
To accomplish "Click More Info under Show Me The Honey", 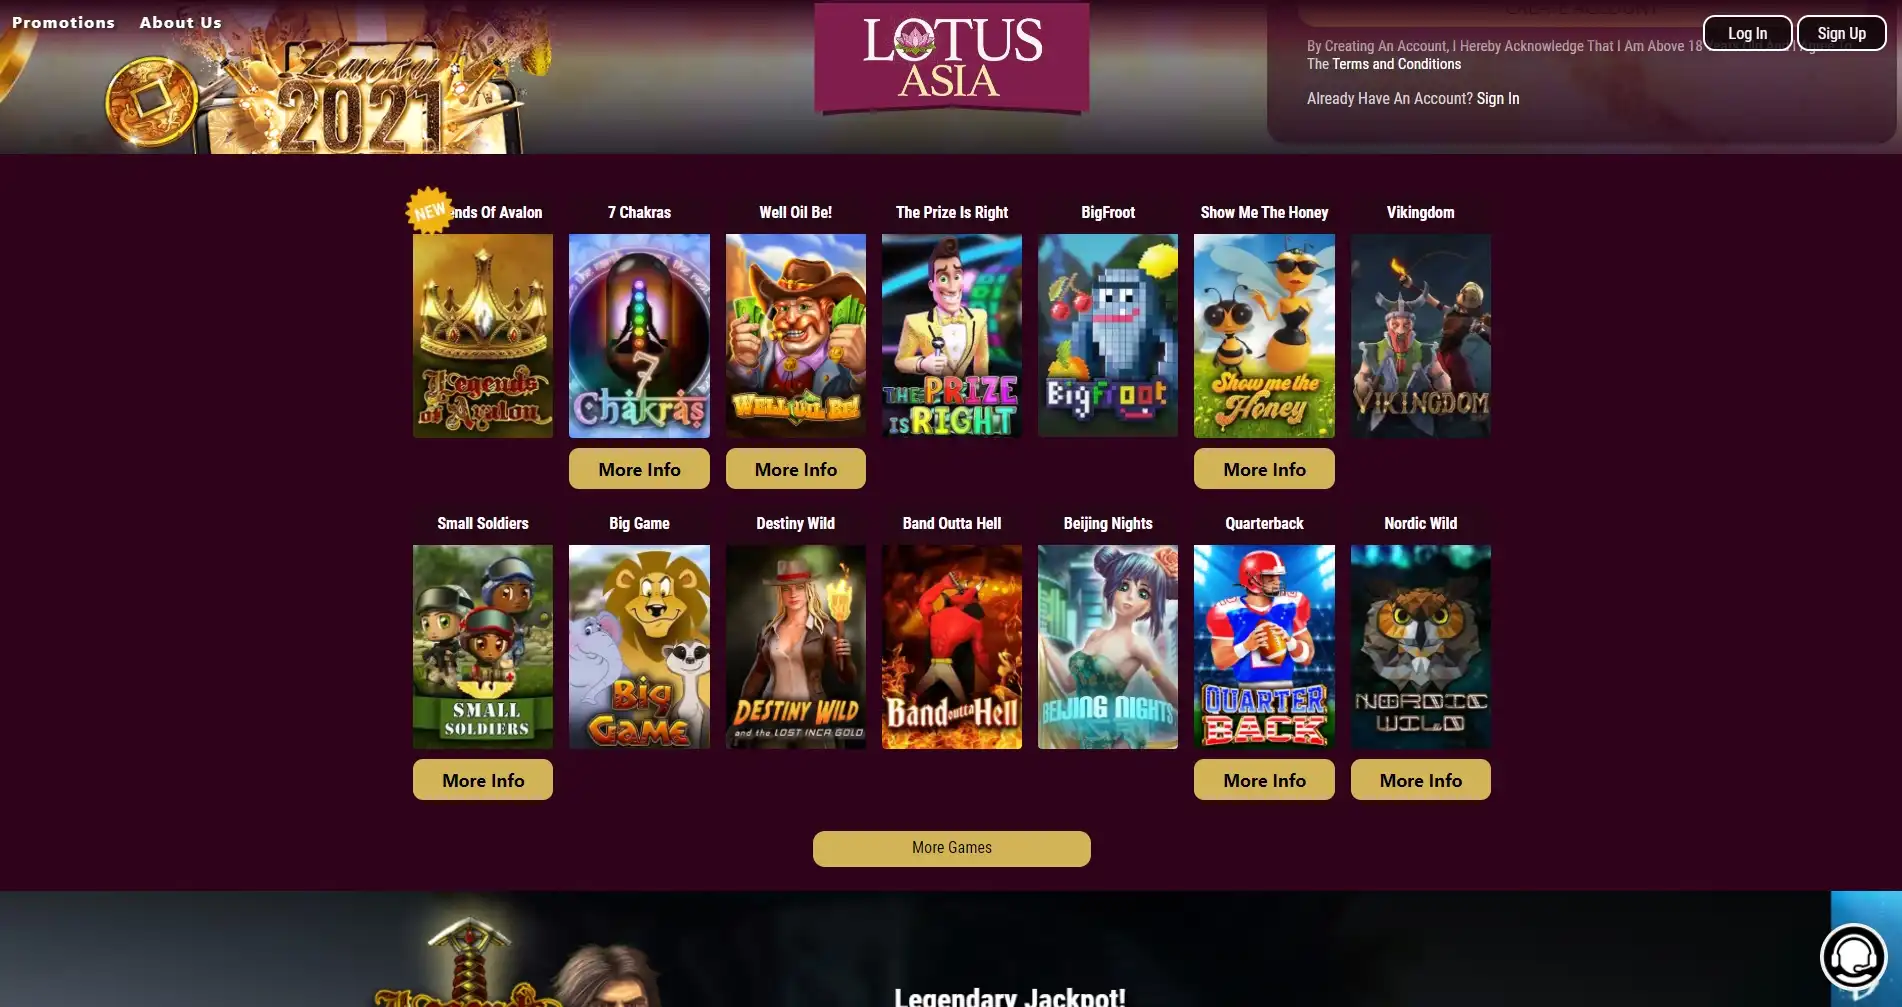I will [1264, 469].
